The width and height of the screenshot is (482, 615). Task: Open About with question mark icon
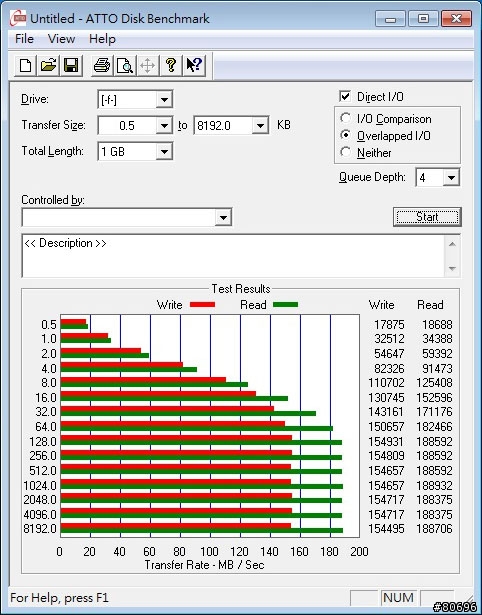pyautogui.click(x=171, y=65)
